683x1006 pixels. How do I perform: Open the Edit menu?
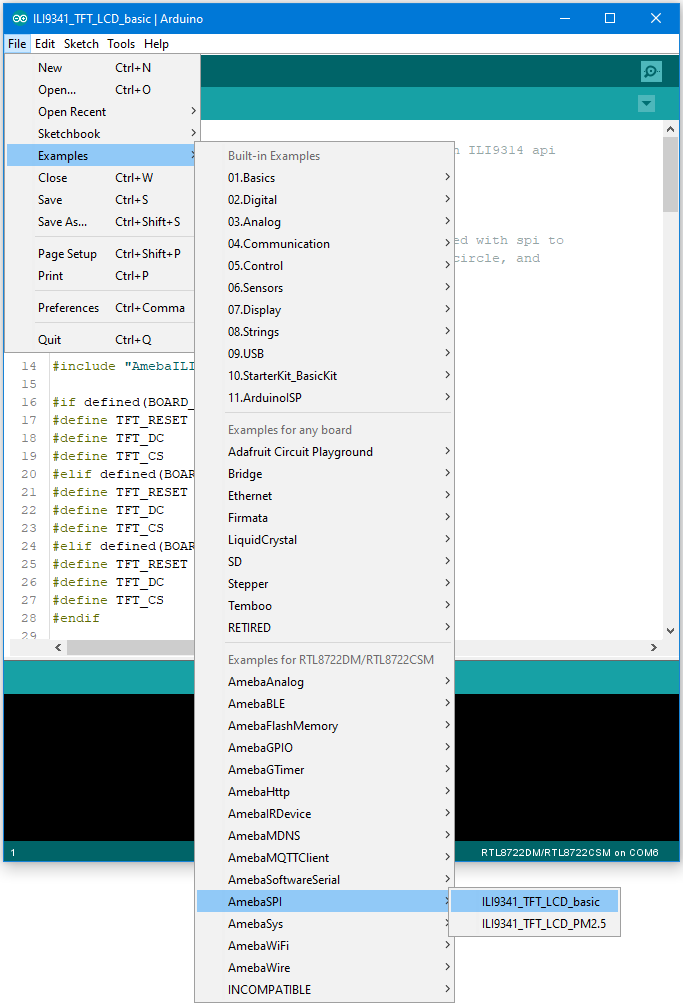(45, 44)
